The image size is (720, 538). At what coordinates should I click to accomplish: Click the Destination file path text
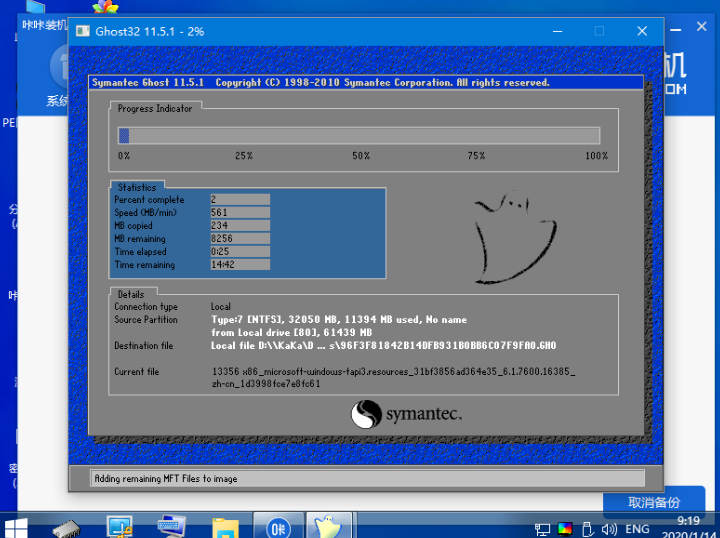383,345
